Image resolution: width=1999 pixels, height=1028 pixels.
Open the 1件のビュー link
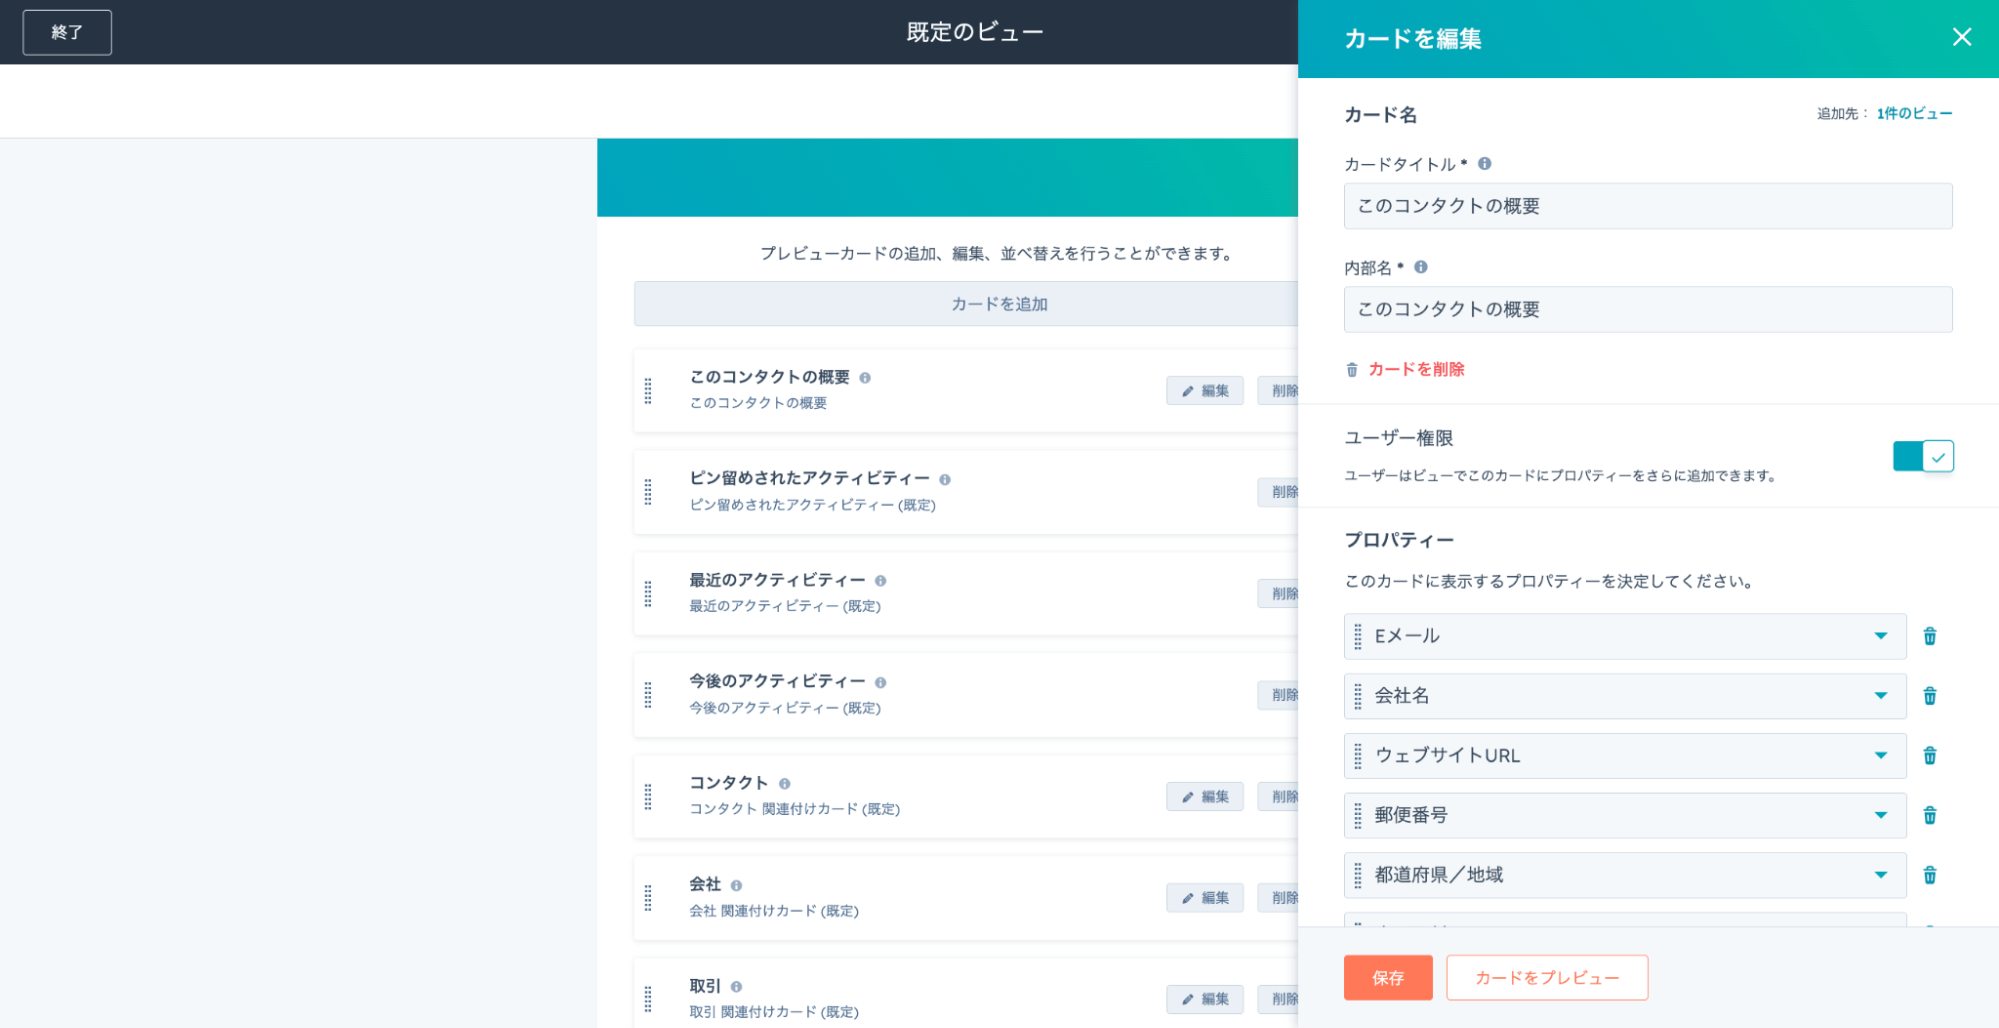[1913, 114]
